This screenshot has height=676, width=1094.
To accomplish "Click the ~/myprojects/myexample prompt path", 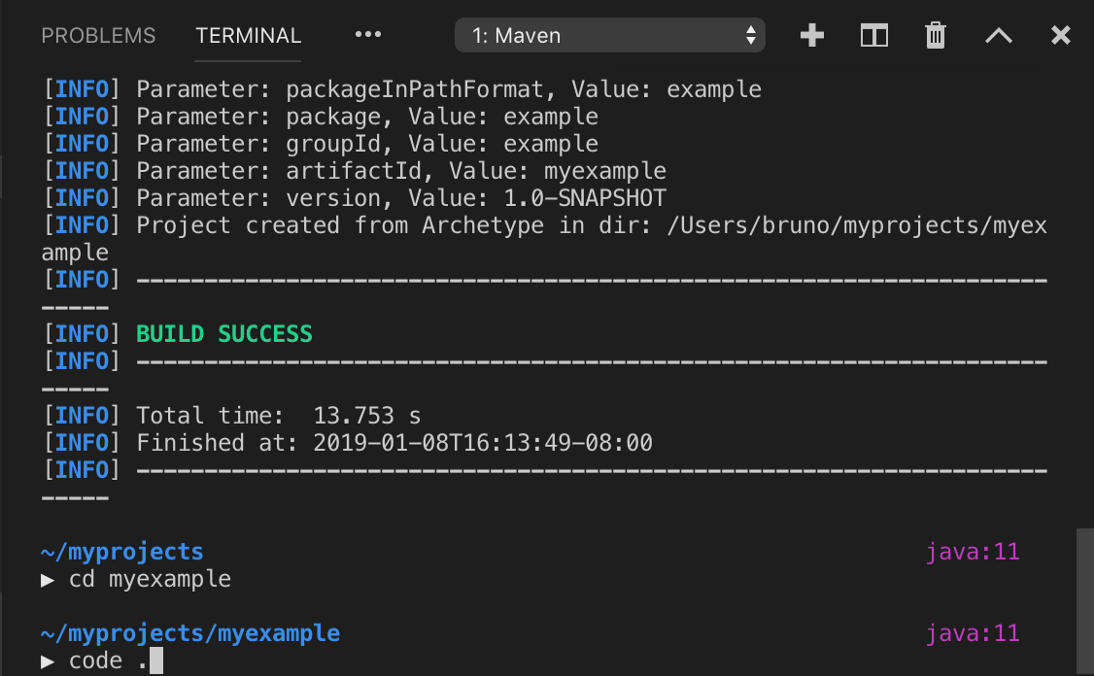I will [x=190, y=634].
